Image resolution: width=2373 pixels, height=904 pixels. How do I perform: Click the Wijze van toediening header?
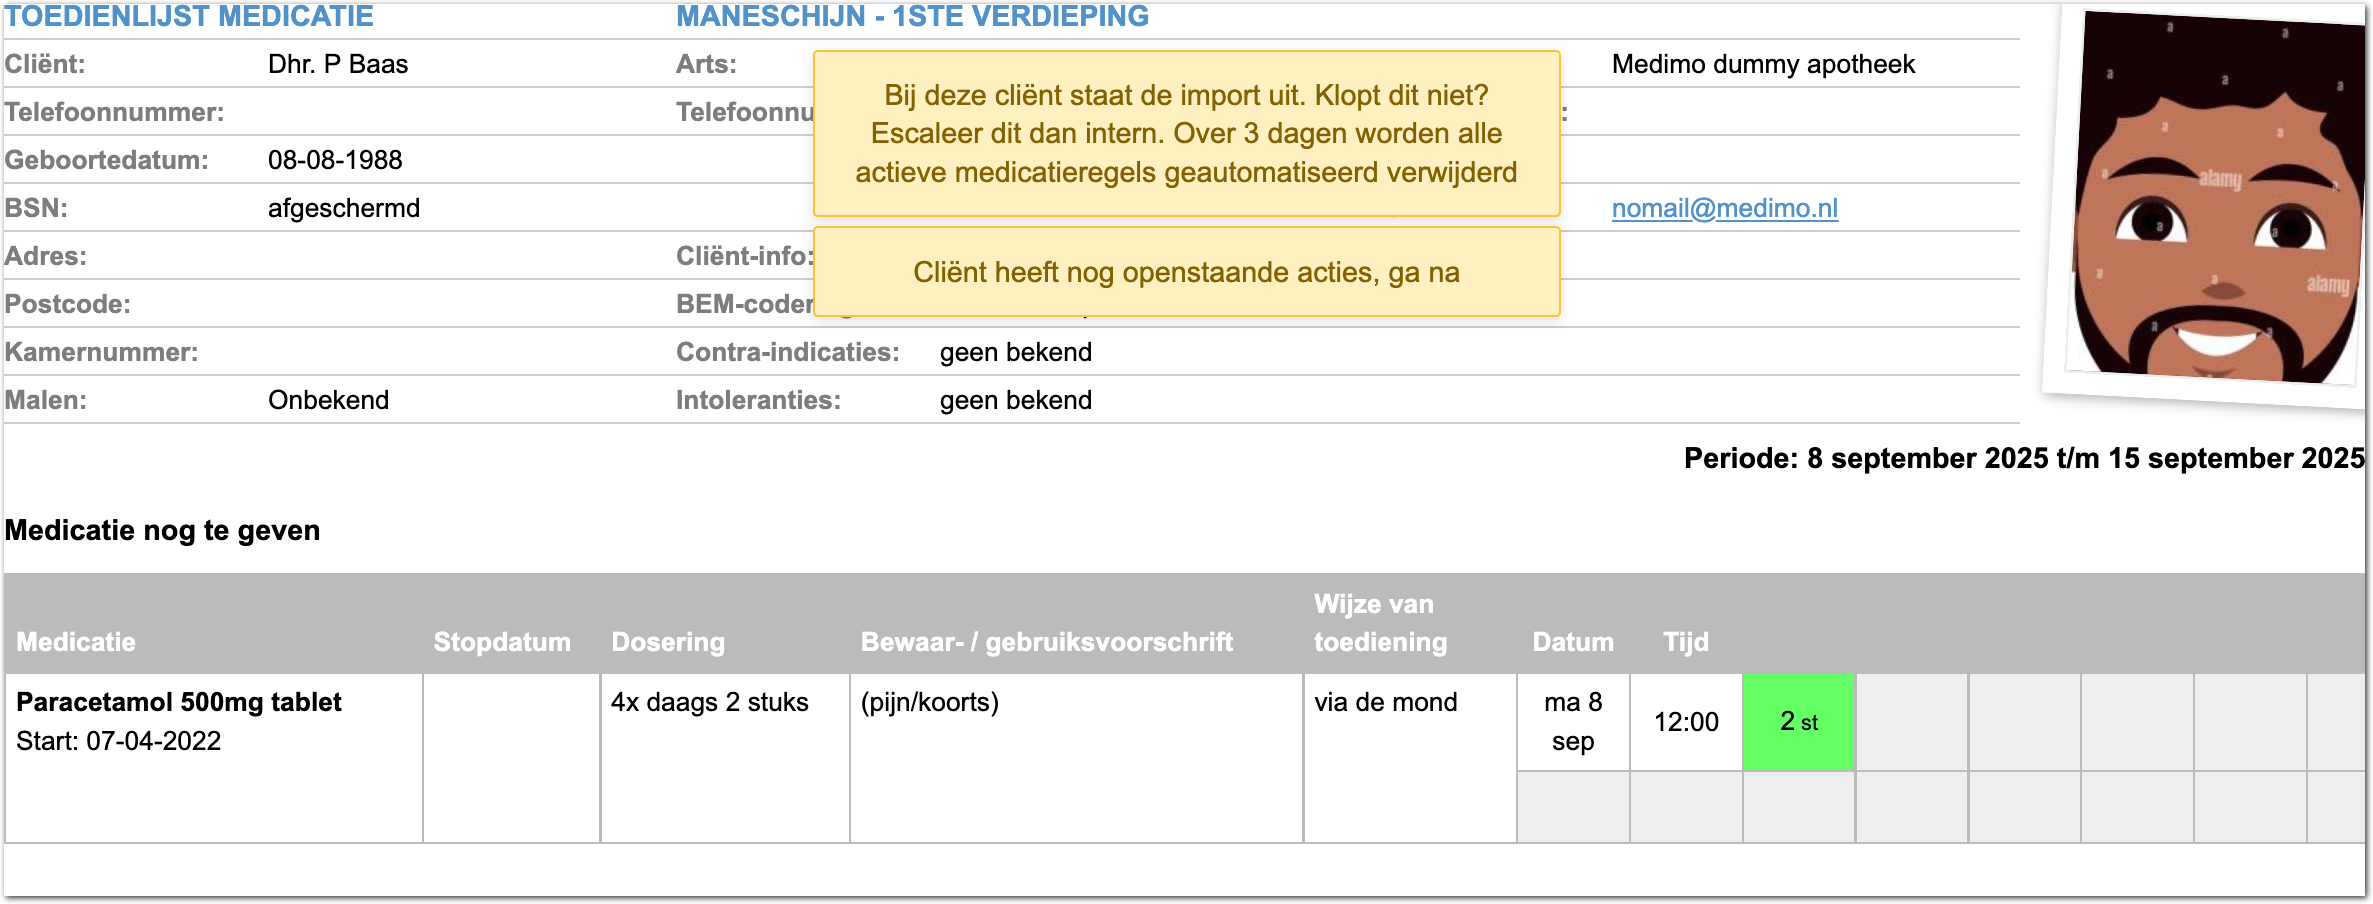click(x=1380, y=624)
